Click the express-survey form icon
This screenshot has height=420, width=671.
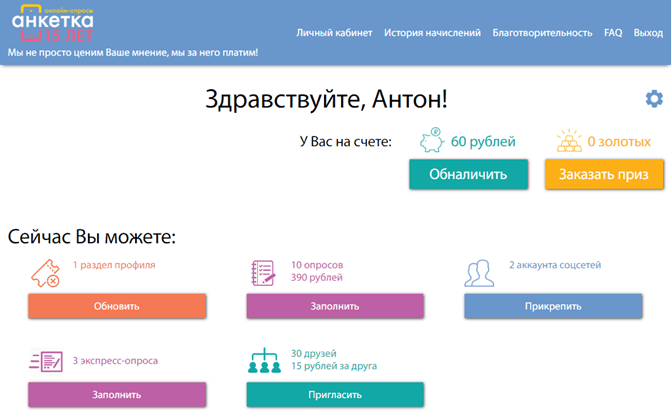pyautogui.click(x=46, y=362)
